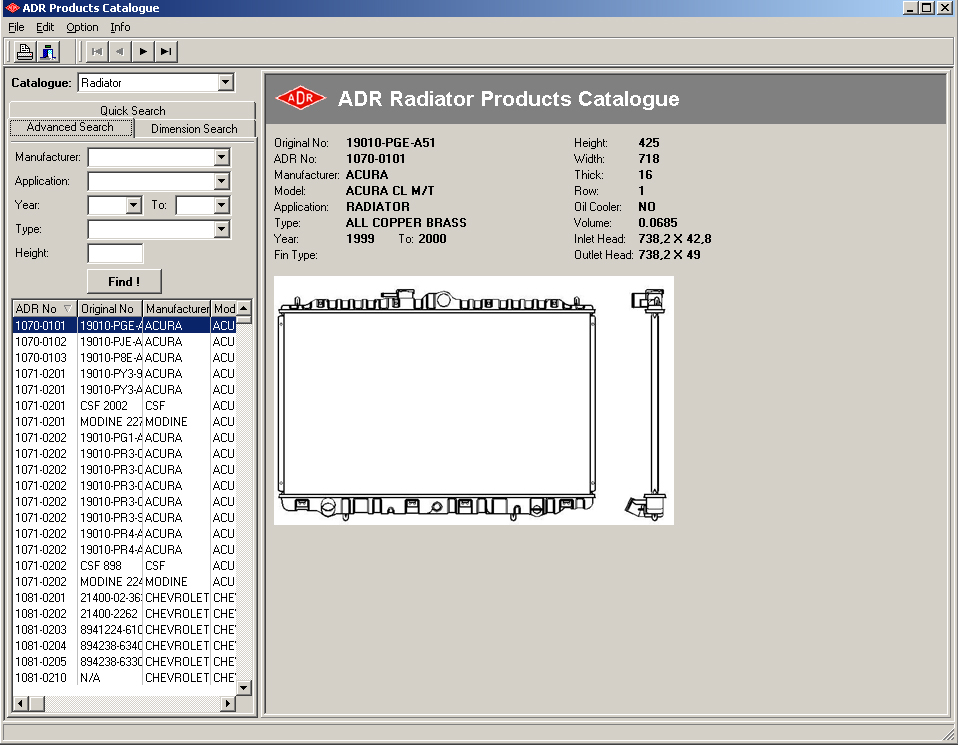Click the 19010-PGE-A51 Original No value
The width and height of the screenshot is (958, 745).
coord(390,142)
